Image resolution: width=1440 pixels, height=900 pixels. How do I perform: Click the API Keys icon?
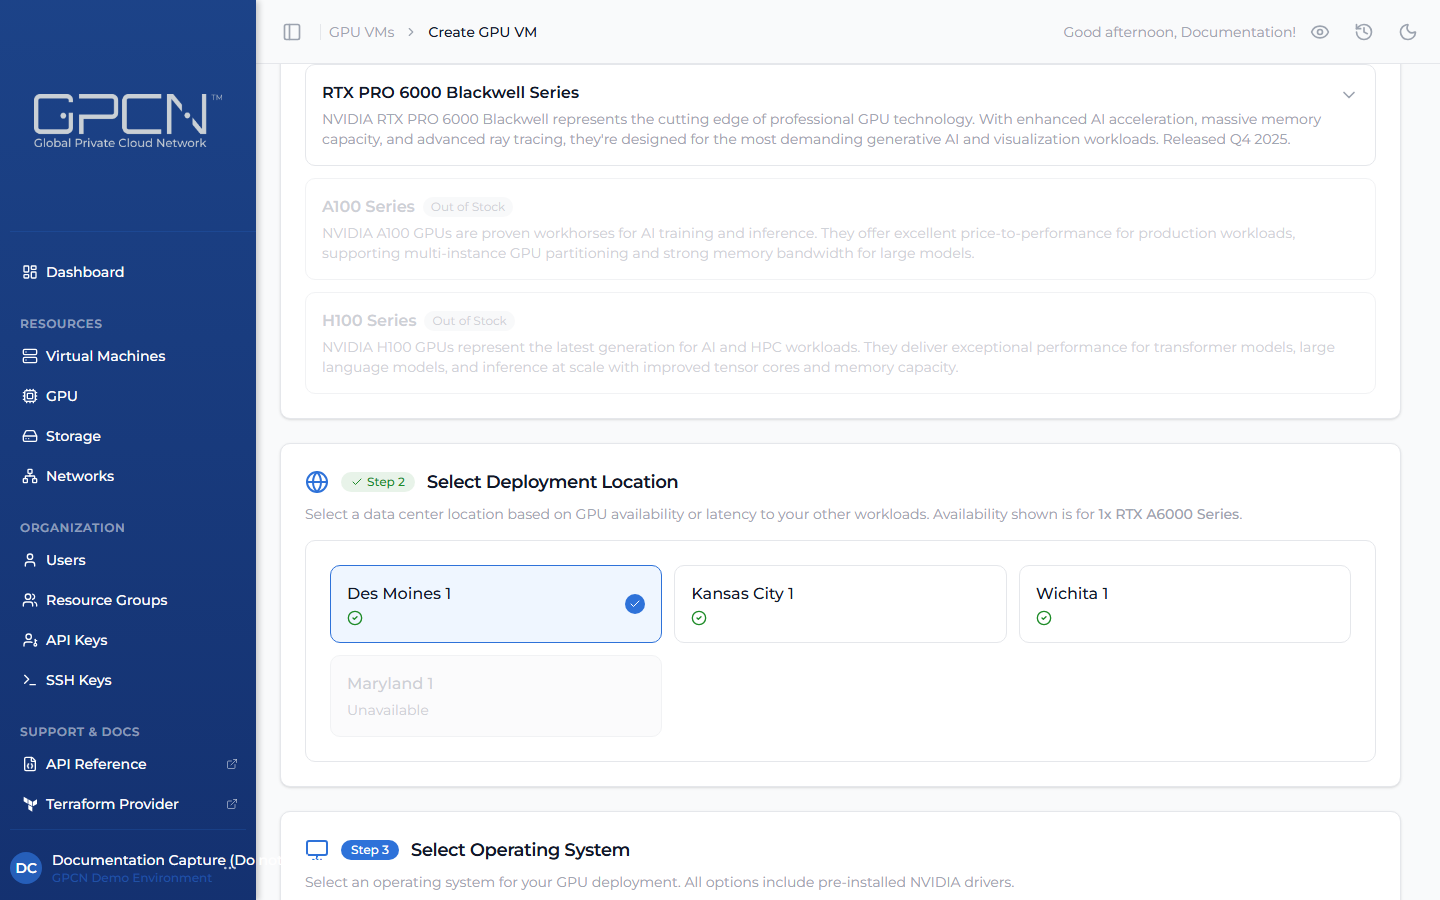30,640
